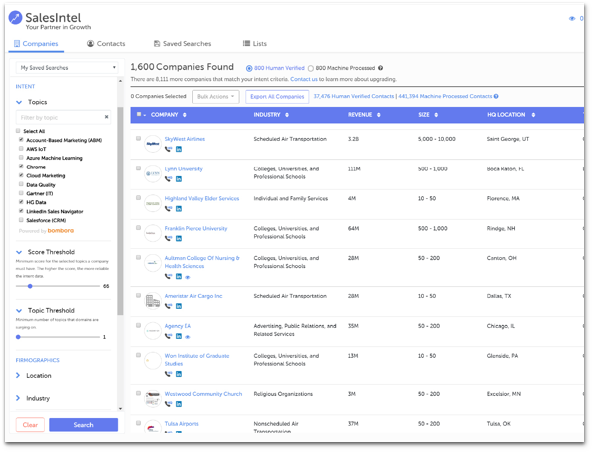Expand the Industry filter

[x=18, y=398]
